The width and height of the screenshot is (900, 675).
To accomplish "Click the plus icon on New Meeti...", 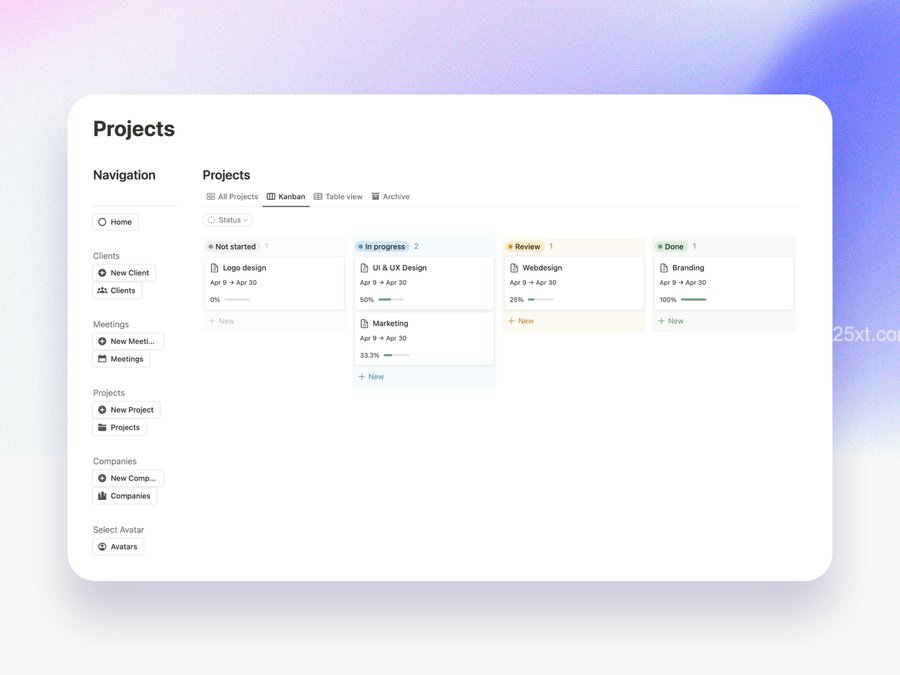I will 102,342.
